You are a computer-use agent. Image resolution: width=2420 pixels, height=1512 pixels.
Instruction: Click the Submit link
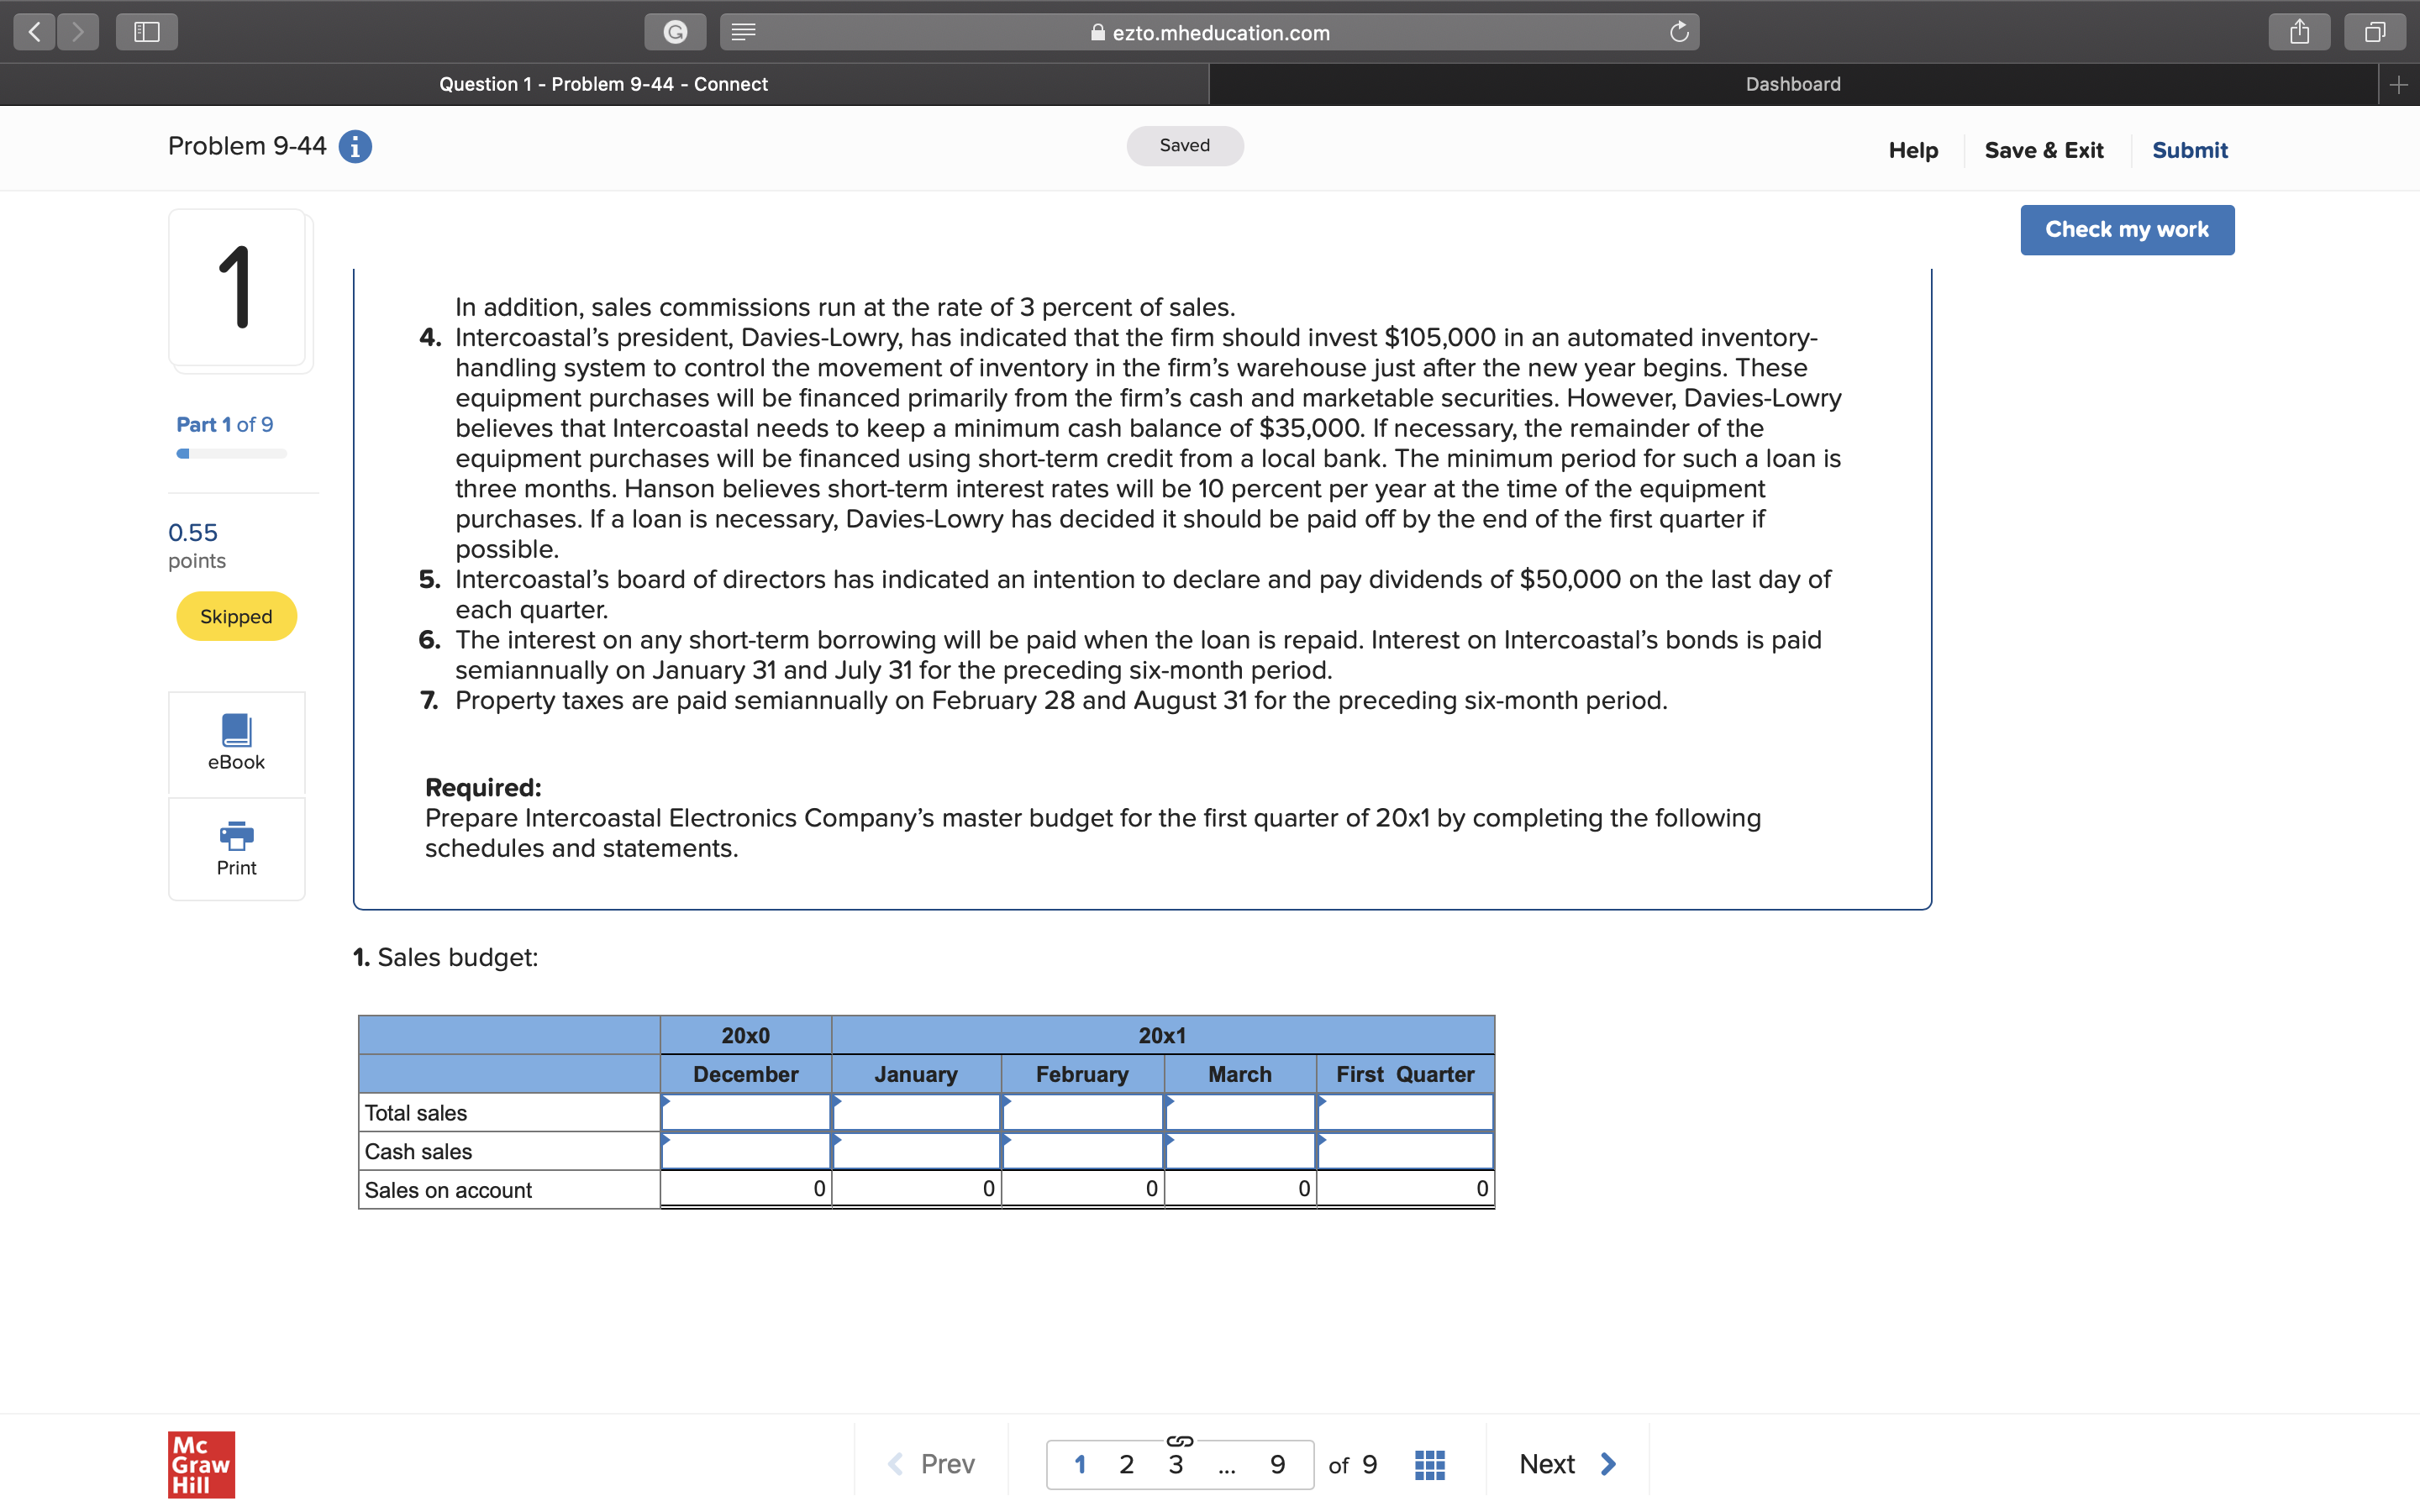(2189, 150)
